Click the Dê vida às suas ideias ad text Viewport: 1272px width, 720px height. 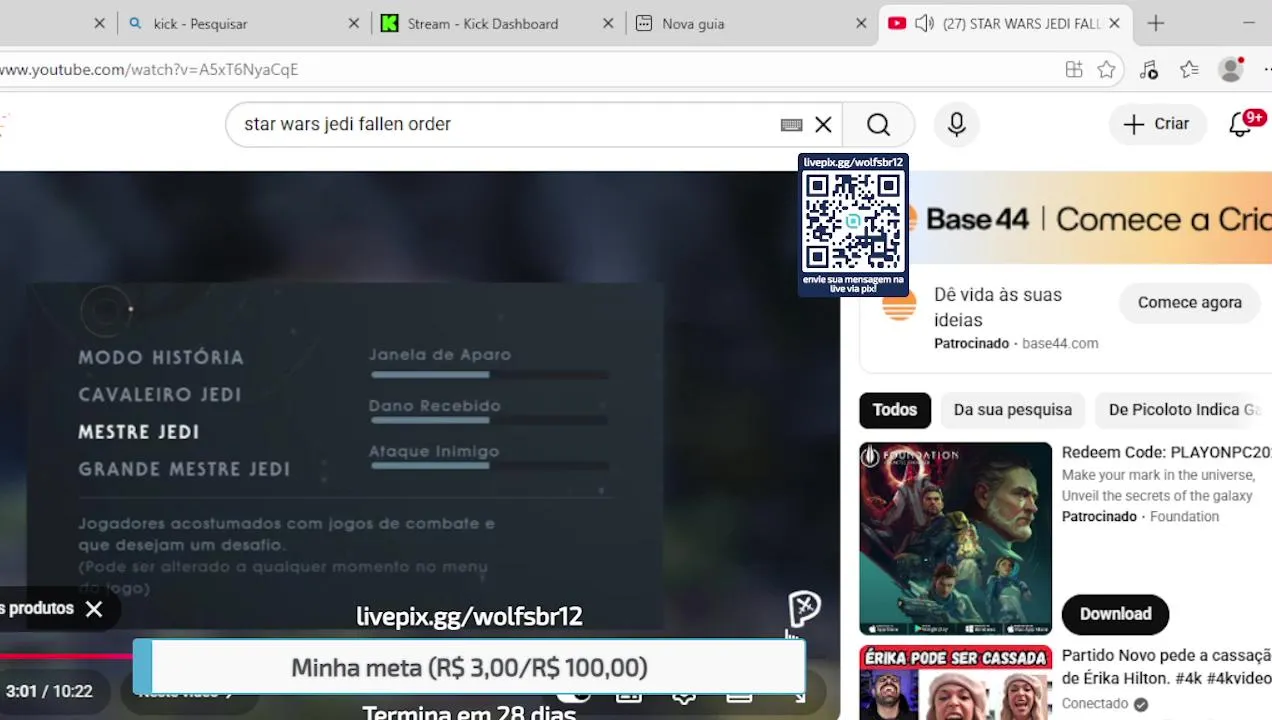pyautogui.click(x=998, y=307)
